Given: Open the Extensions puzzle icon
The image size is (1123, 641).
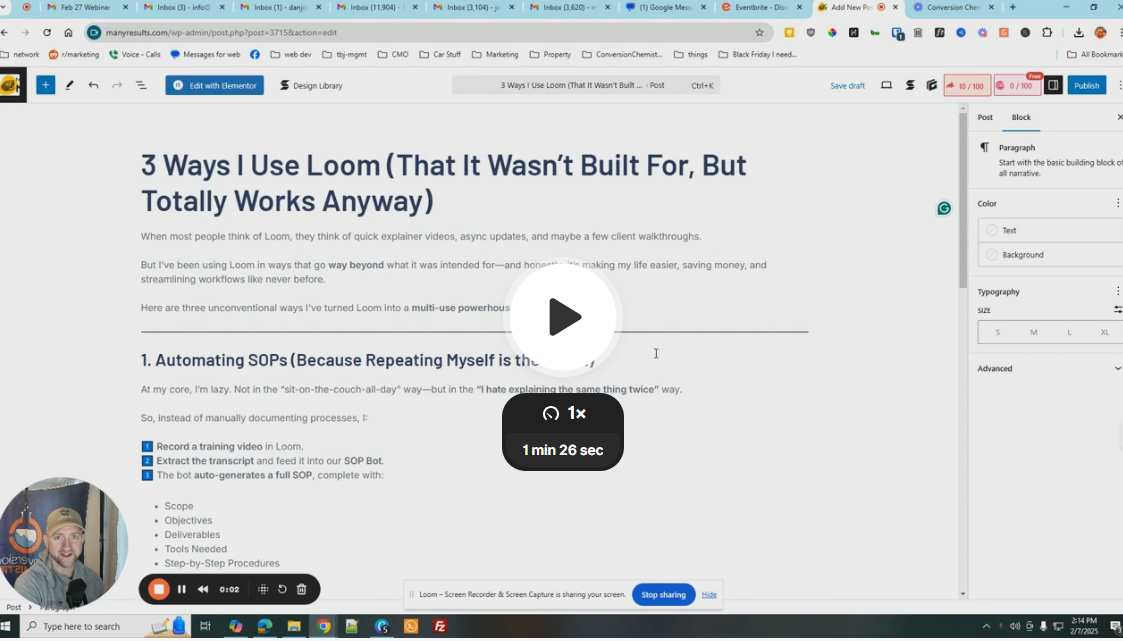Looking at the screenshot, I should pyautogui.click(x=1047, y=32).
